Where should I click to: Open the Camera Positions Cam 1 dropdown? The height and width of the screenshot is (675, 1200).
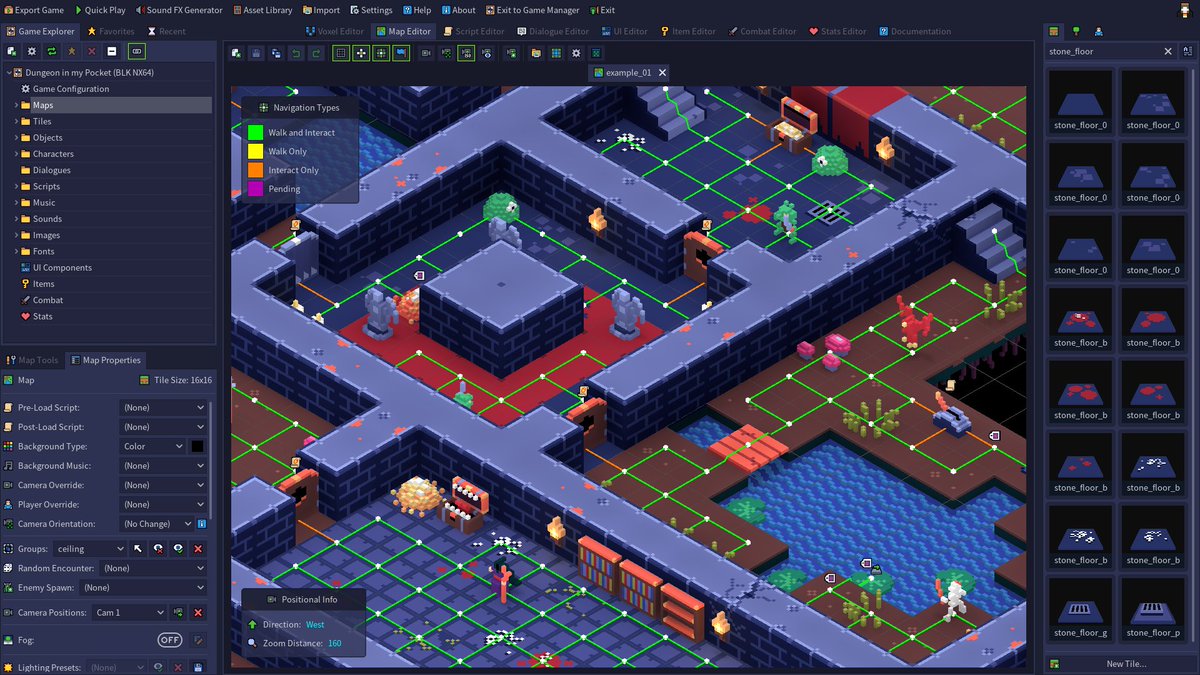pyautogui.click(x=129, y=613)
